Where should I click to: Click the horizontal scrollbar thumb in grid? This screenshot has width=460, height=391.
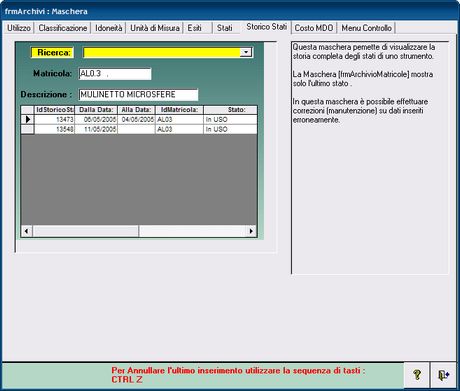tap(86, 231)
